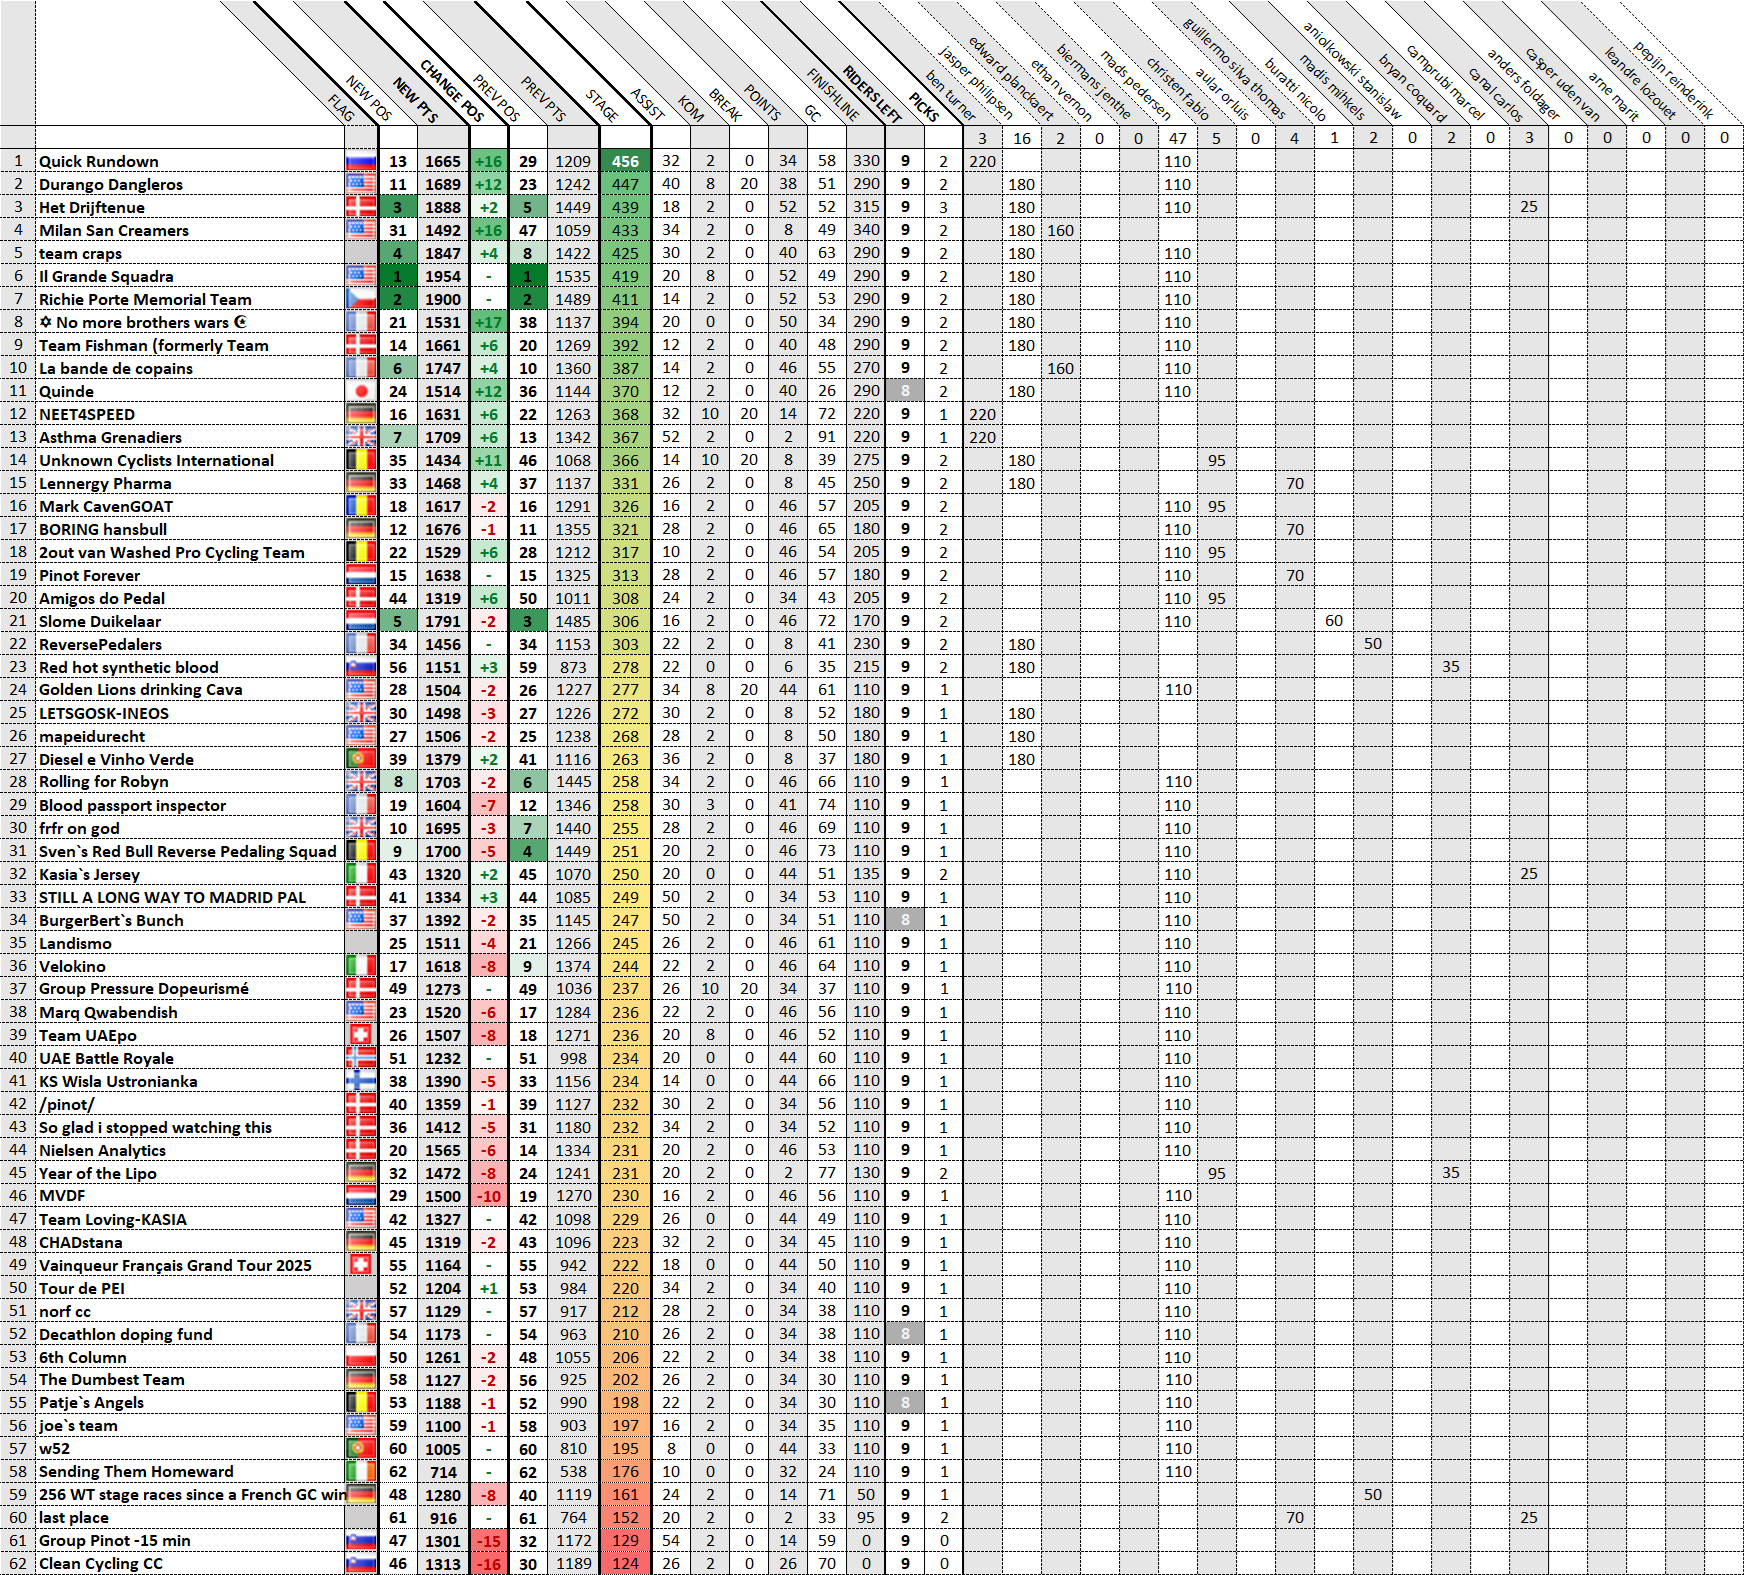
Task: Select the Czech flag for Richie Porte Memorial Team
Action: [x=360, y=299]
